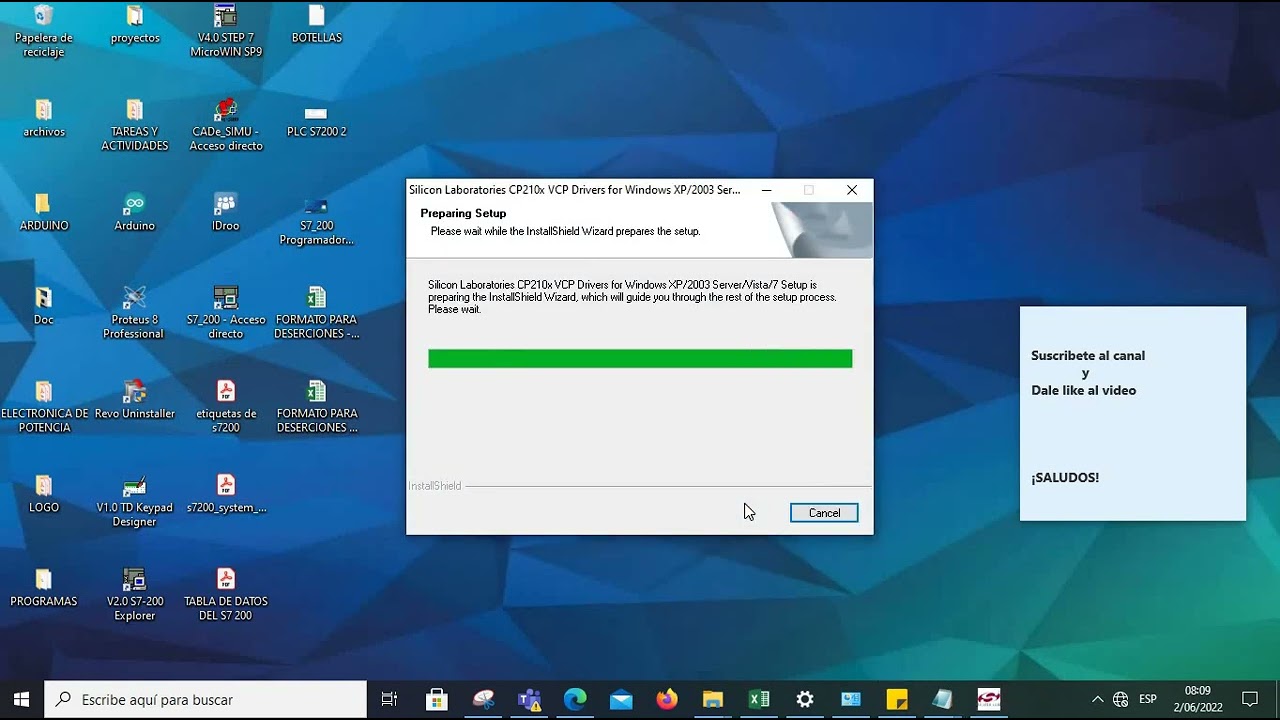Image resolution: width=1280 pixels, height=720 pixels.
Task: Select the S7_200 Acceso directo icon
Action: pyautogui.click(x=226, y=312)
